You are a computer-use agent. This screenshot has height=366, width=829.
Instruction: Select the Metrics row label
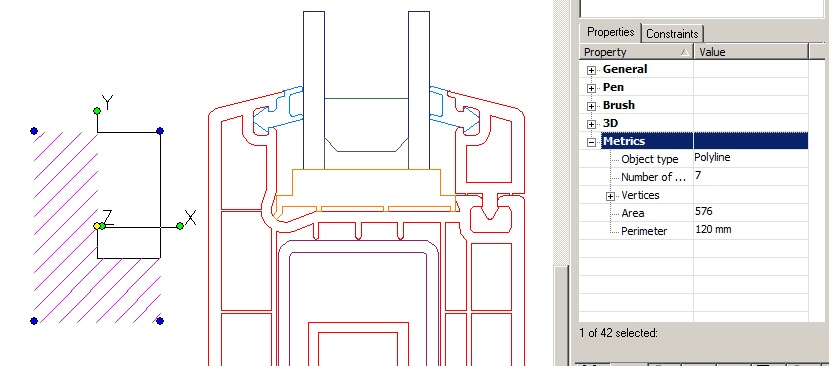(624, 141)
